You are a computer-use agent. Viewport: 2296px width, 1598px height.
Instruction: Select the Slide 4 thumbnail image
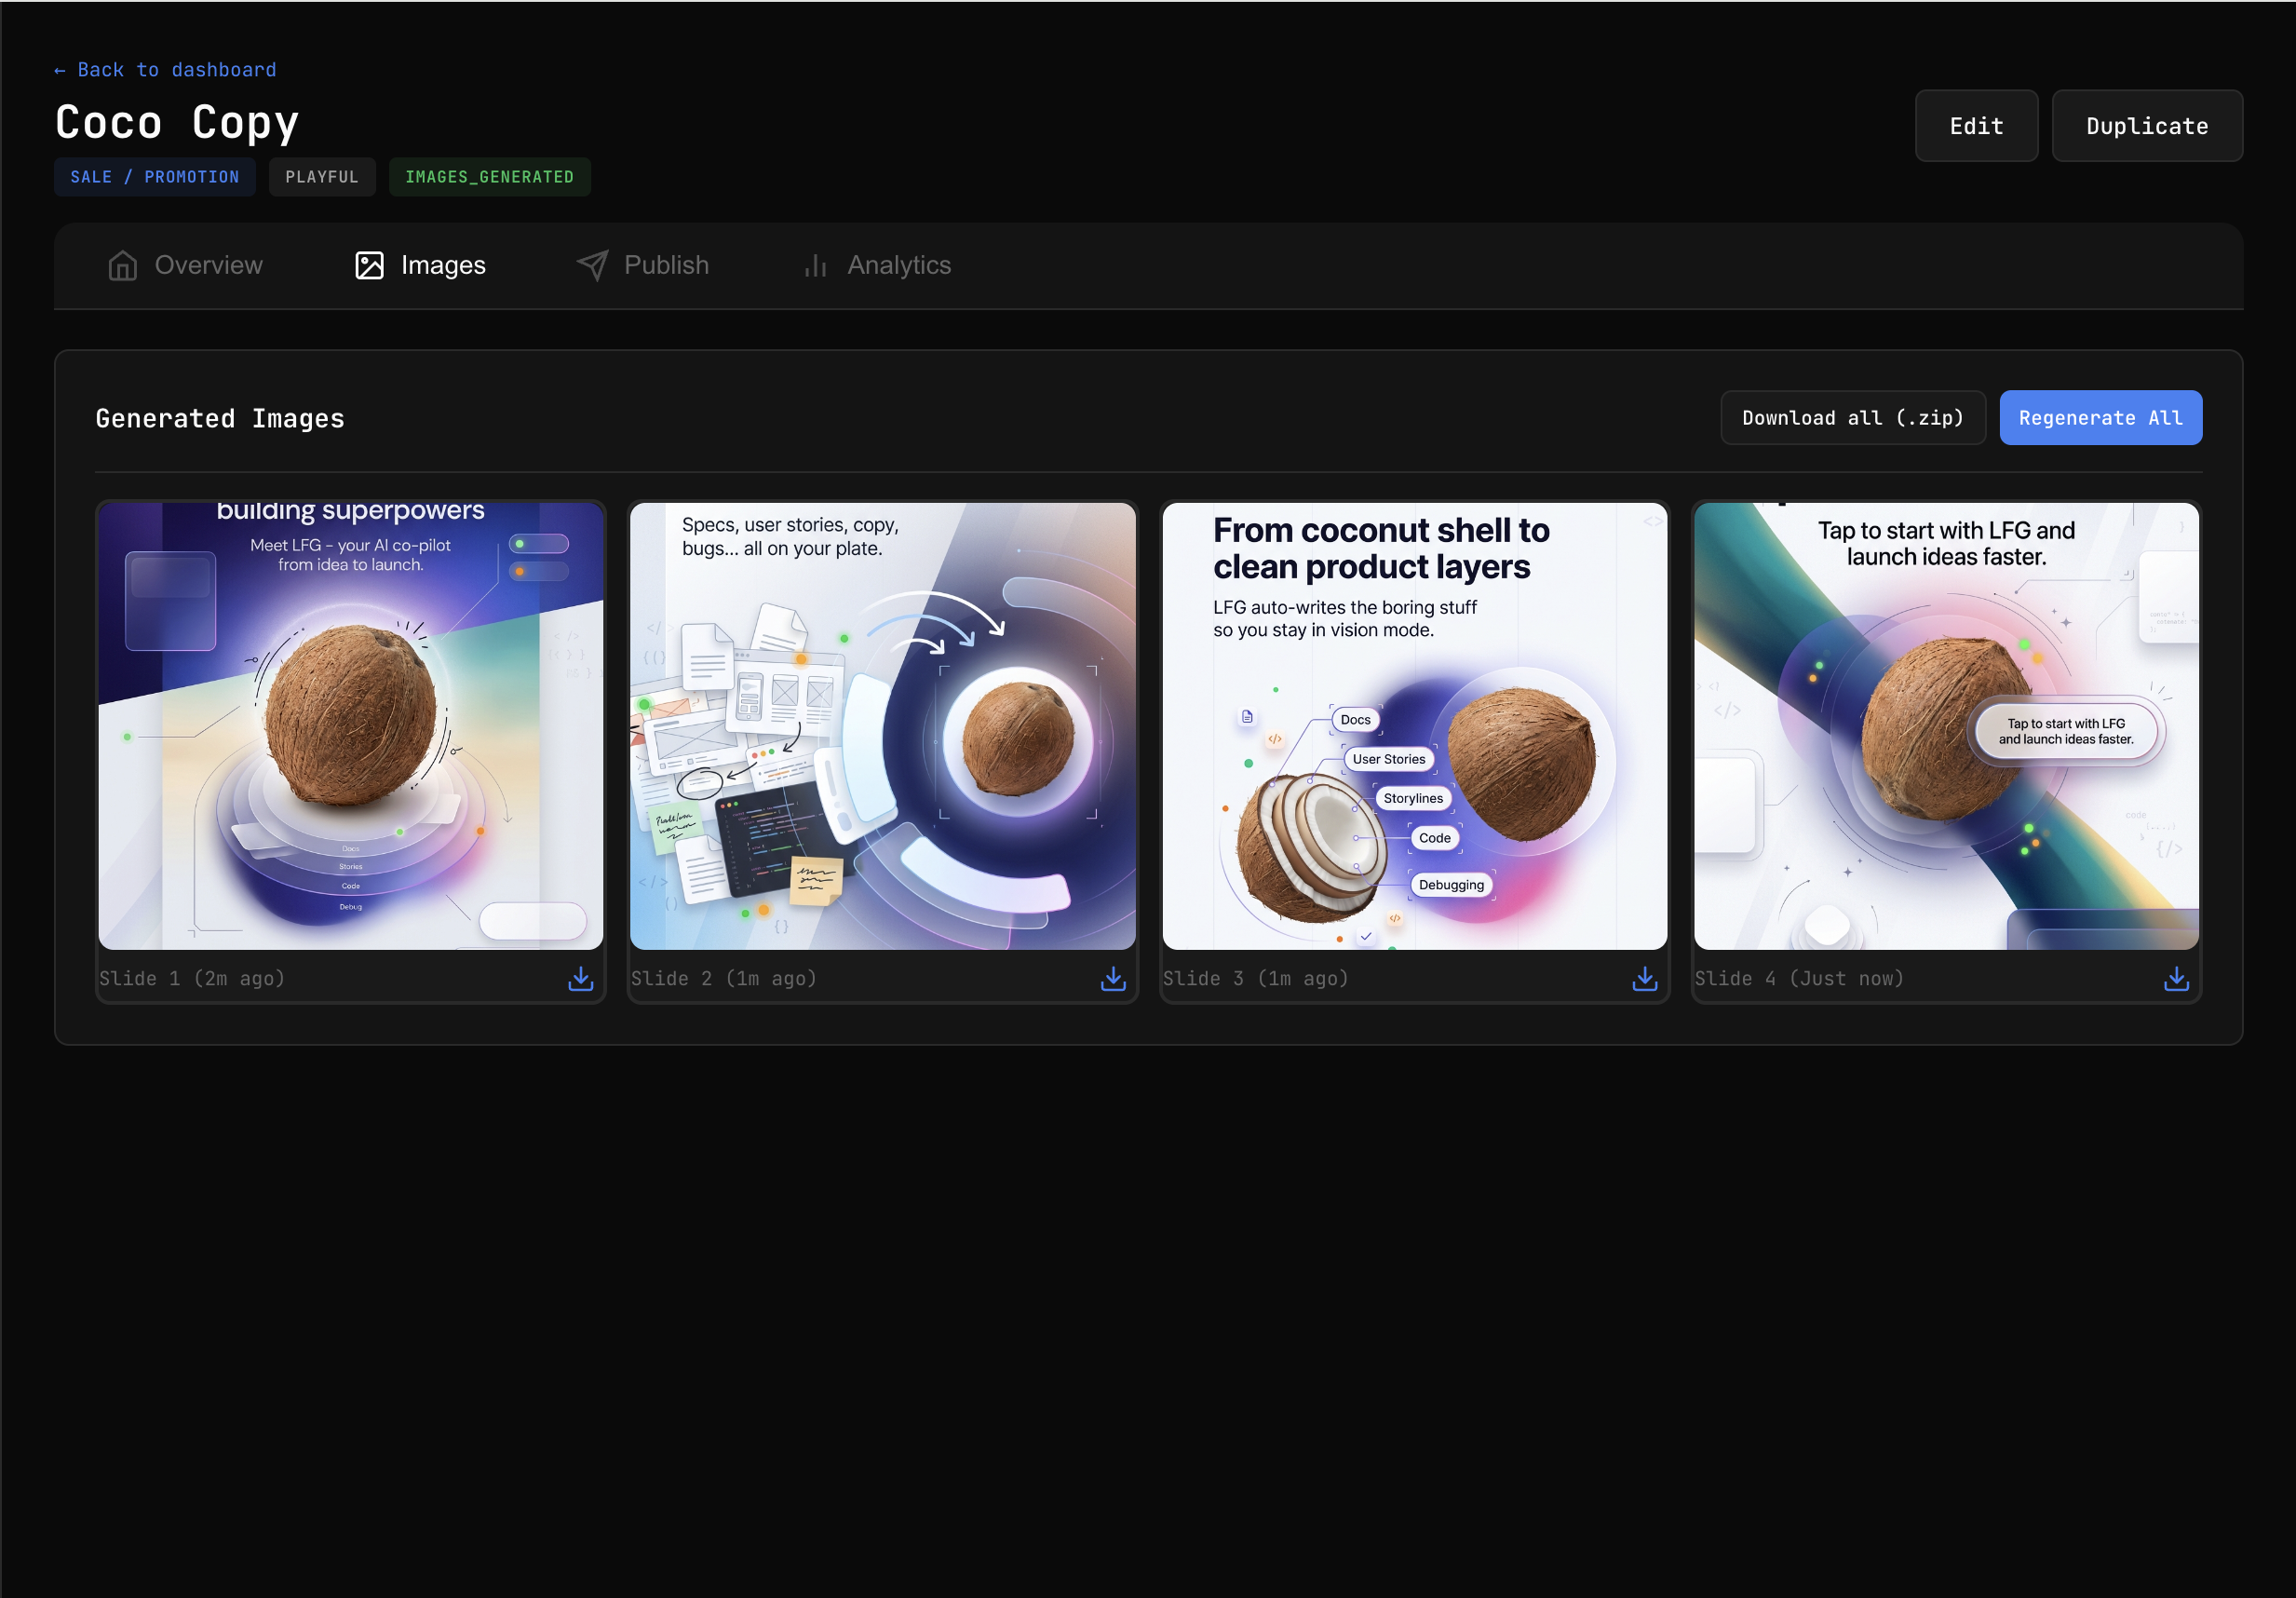click(x=1945, y=726)
